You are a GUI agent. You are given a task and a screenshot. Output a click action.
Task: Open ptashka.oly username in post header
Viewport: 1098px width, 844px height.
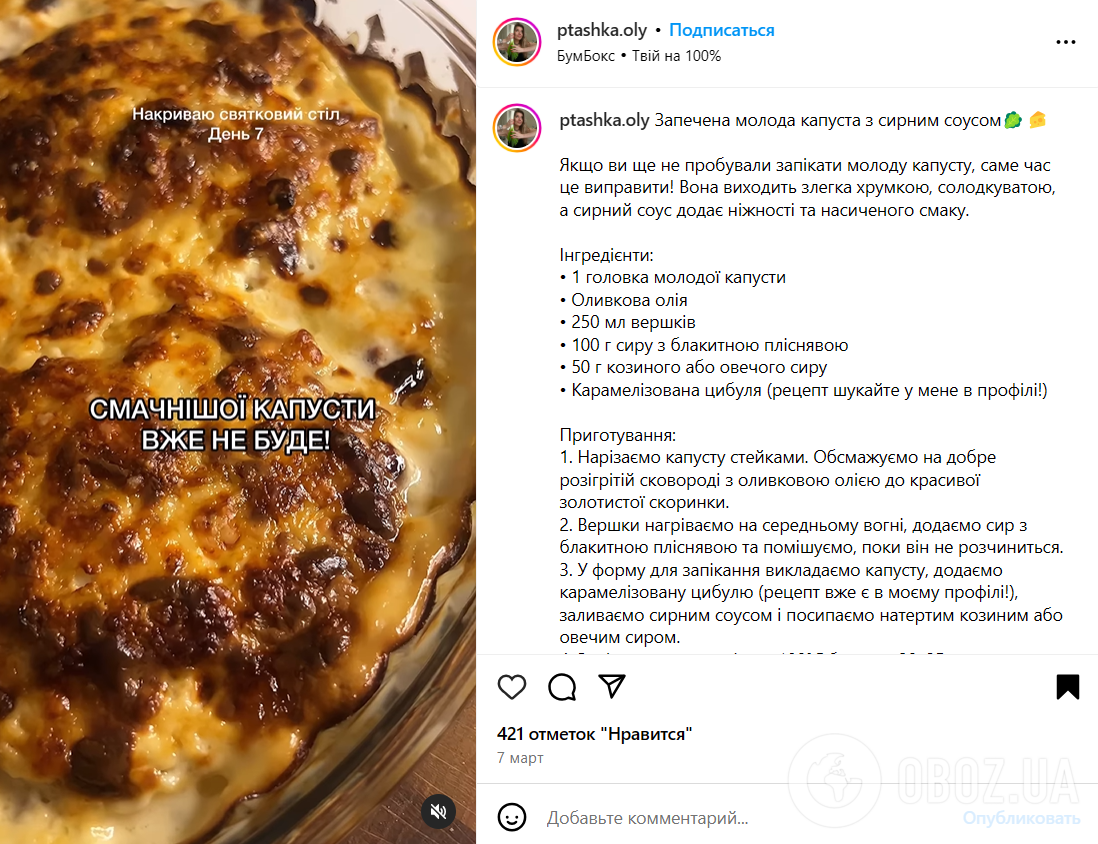(x=602, y=30)
